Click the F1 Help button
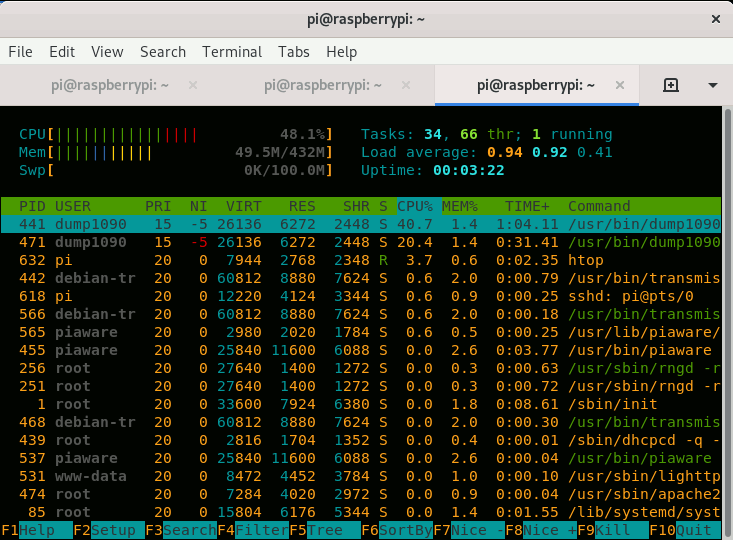This screenshot has height=540, width=733. (x=36, y=530)
